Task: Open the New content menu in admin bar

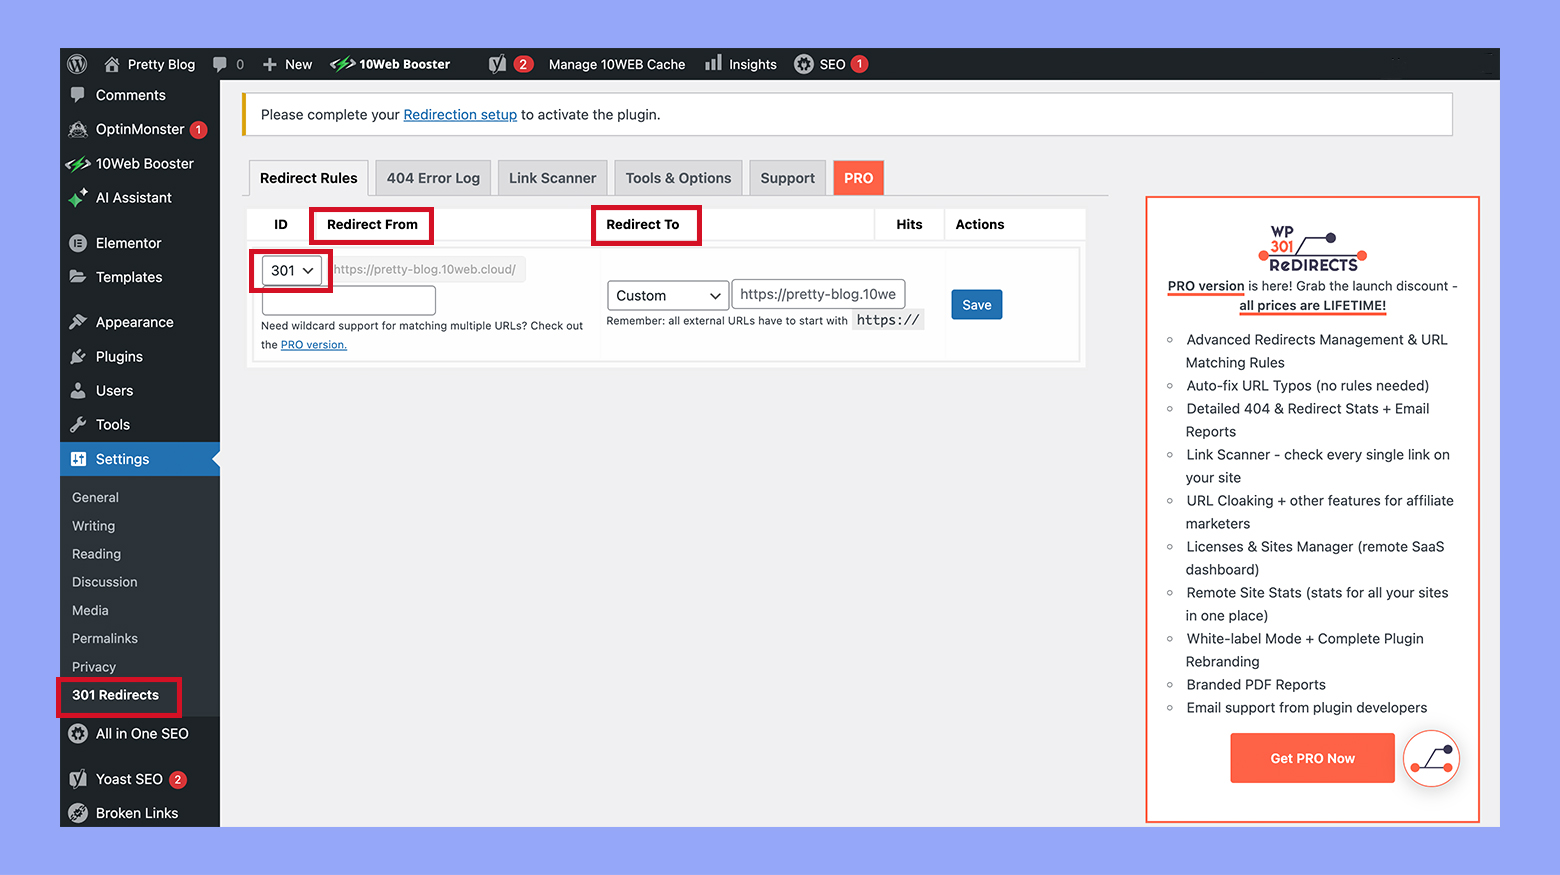Action: (x=288, y=64)
